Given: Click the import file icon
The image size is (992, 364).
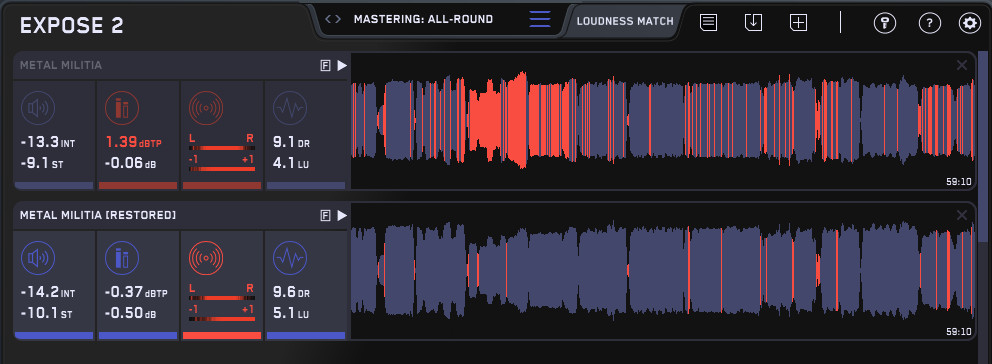Looking at the screenshot, I should (753, 22).
